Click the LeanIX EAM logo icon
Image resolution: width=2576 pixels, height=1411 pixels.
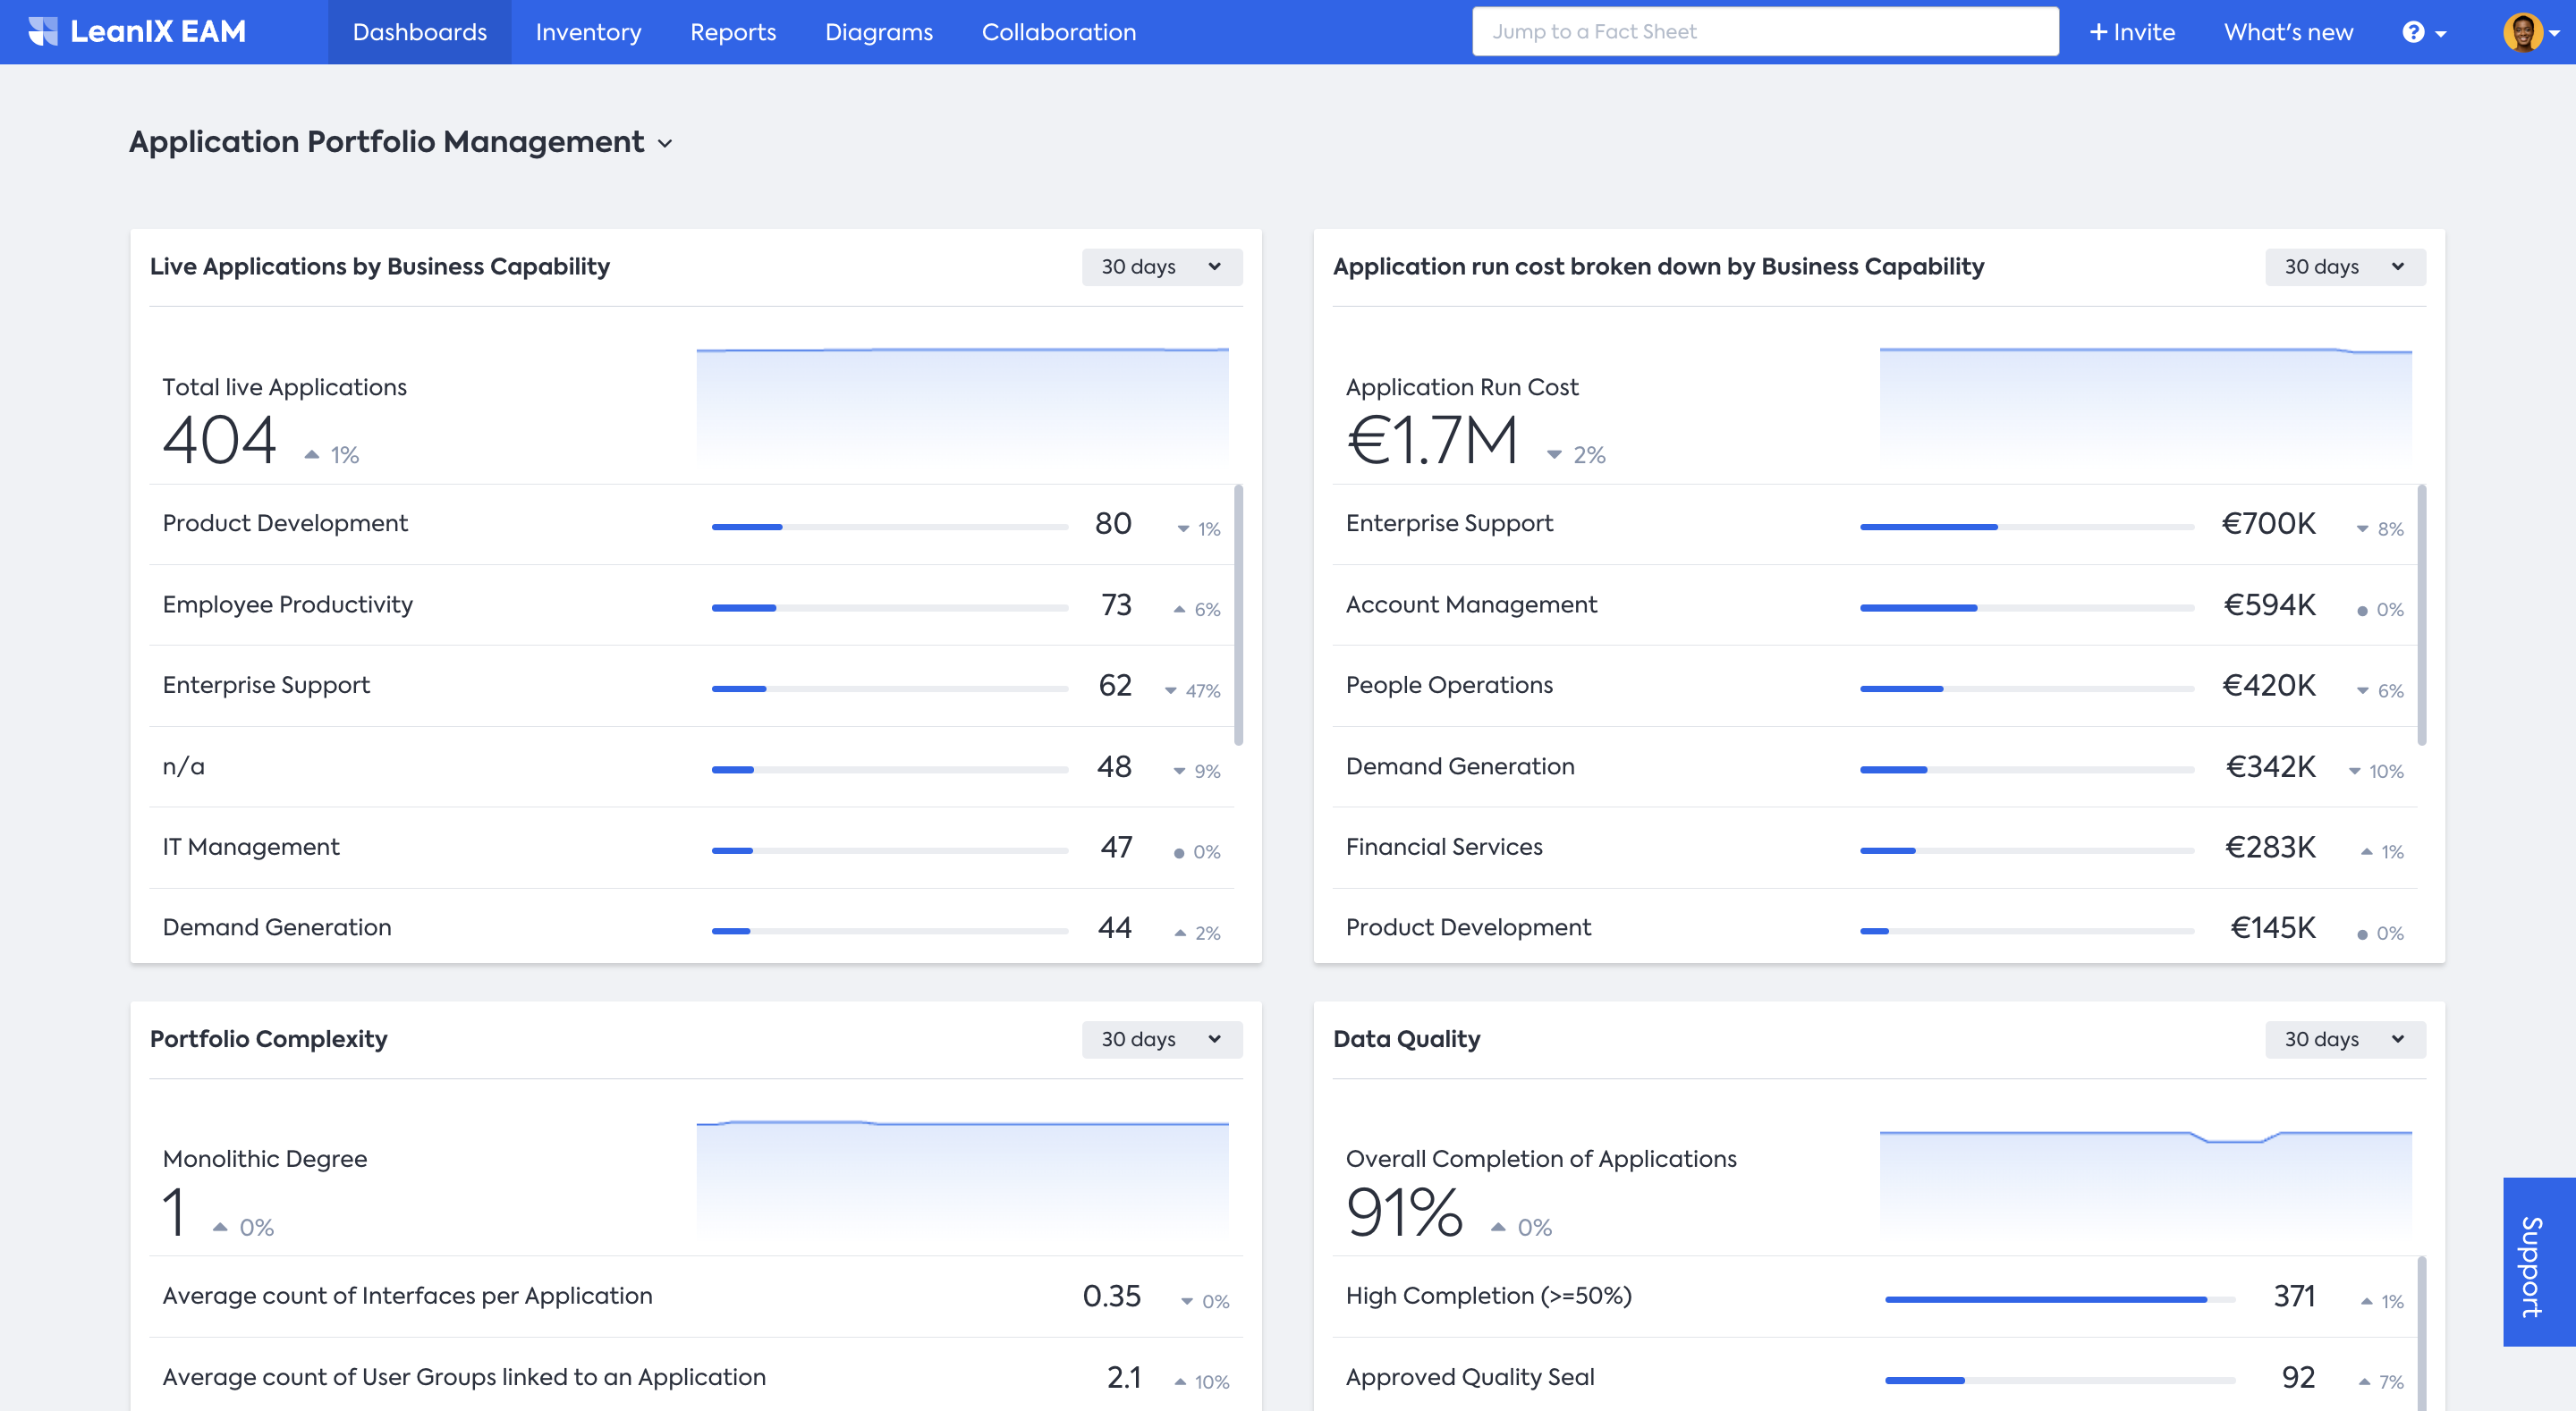43,32
